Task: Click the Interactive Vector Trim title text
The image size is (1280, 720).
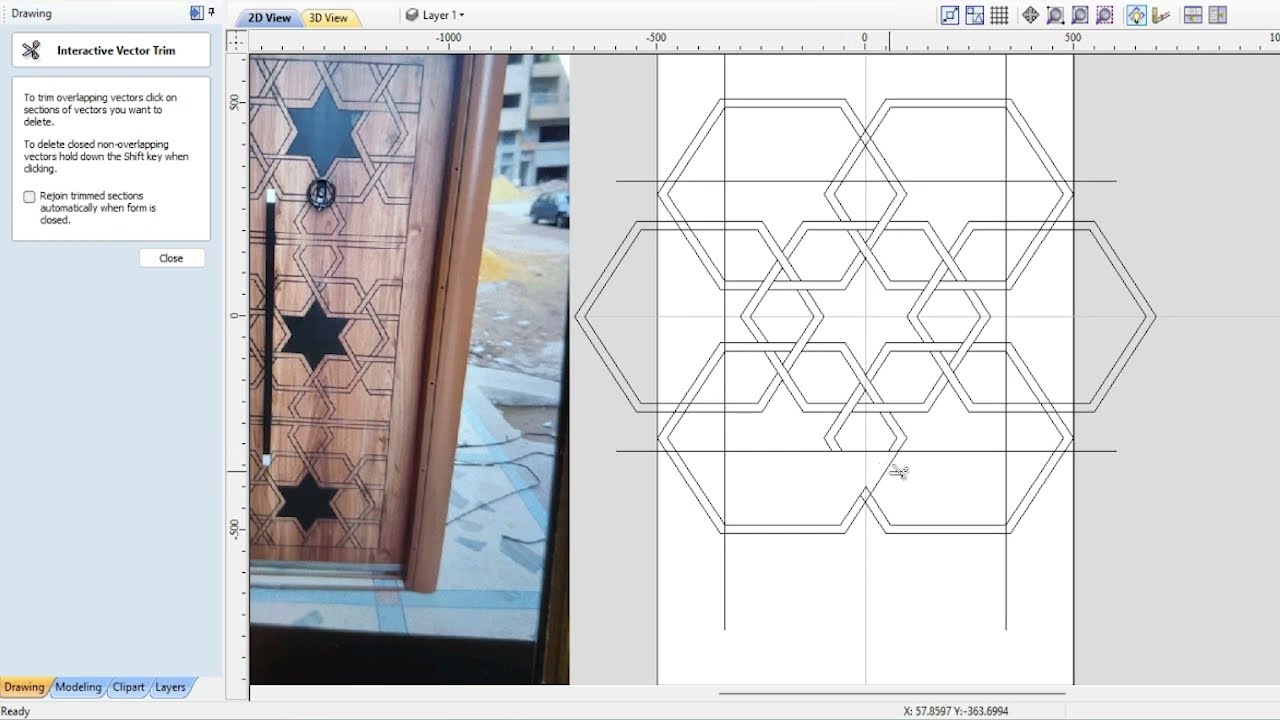Action: (116, 50)
